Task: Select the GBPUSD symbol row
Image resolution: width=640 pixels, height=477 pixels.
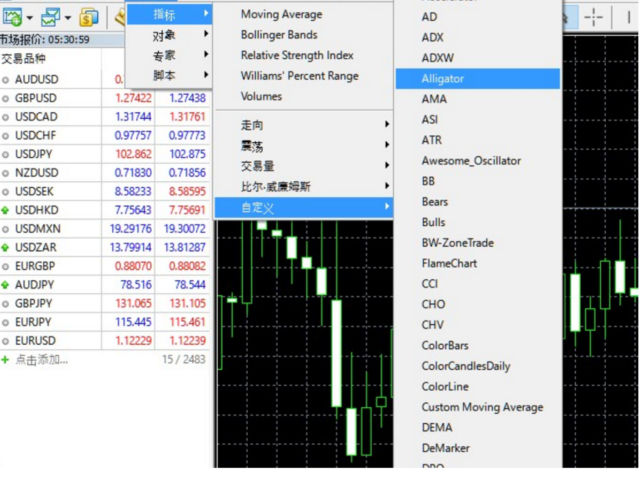Action: 36,97
